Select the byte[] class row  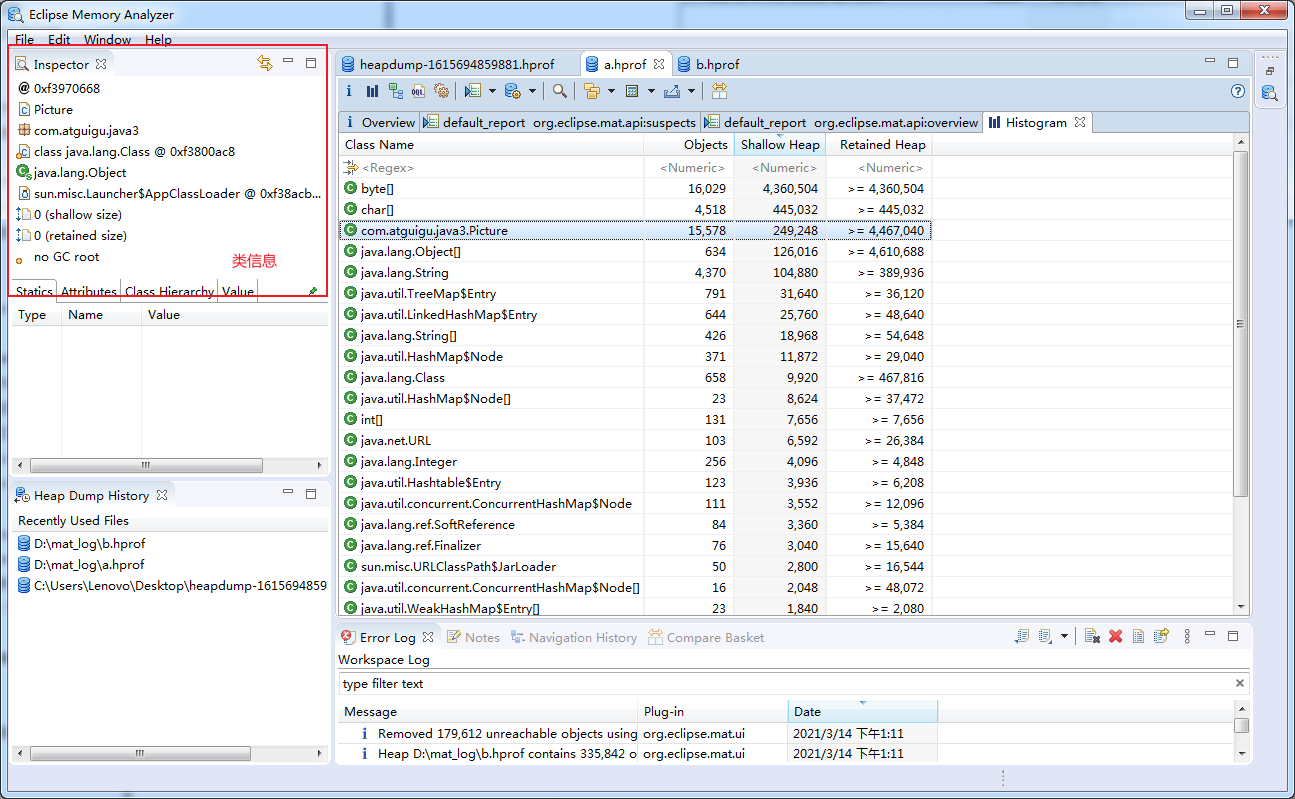tap(635, 189)
